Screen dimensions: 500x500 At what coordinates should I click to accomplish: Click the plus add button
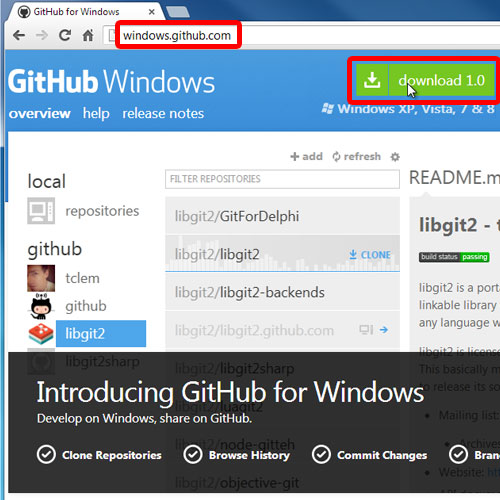tap(307, 156)
